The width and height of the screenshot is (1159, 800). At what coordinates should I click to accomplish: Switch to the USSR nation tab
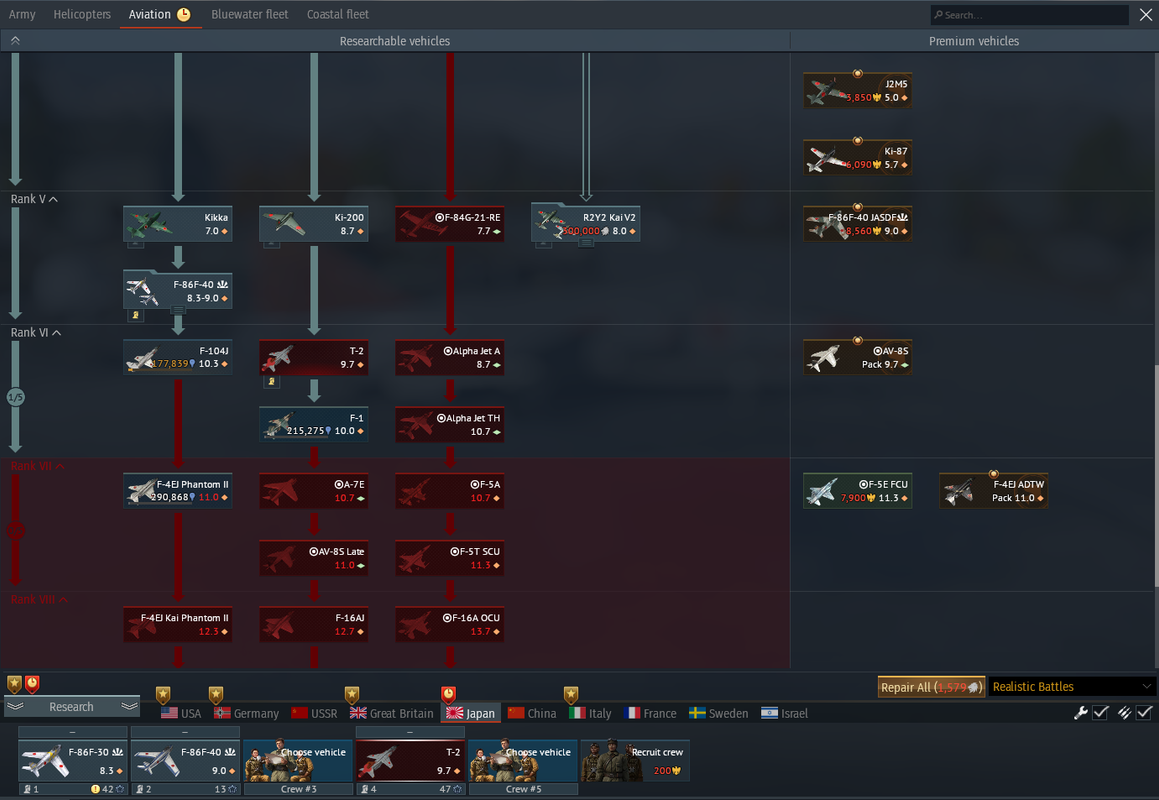[x=314, y=713]
